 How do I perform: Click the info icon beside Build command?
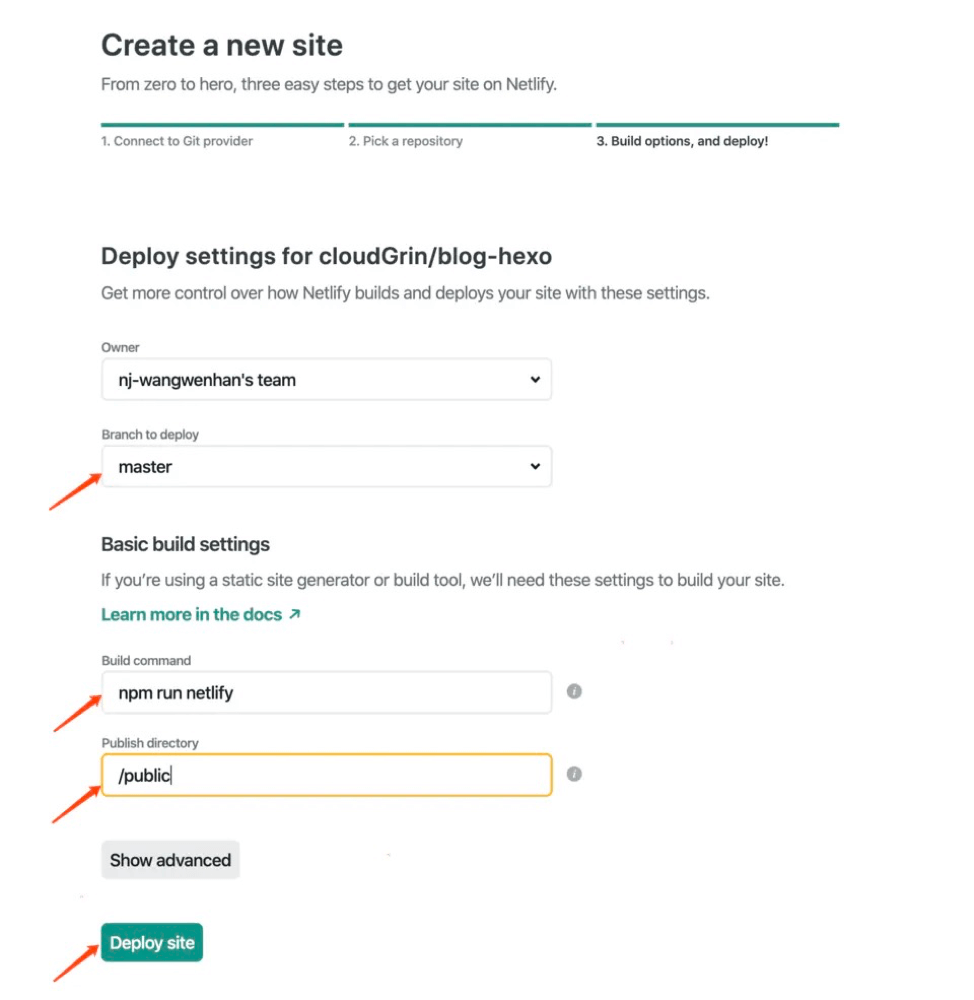tap(574, 691)
